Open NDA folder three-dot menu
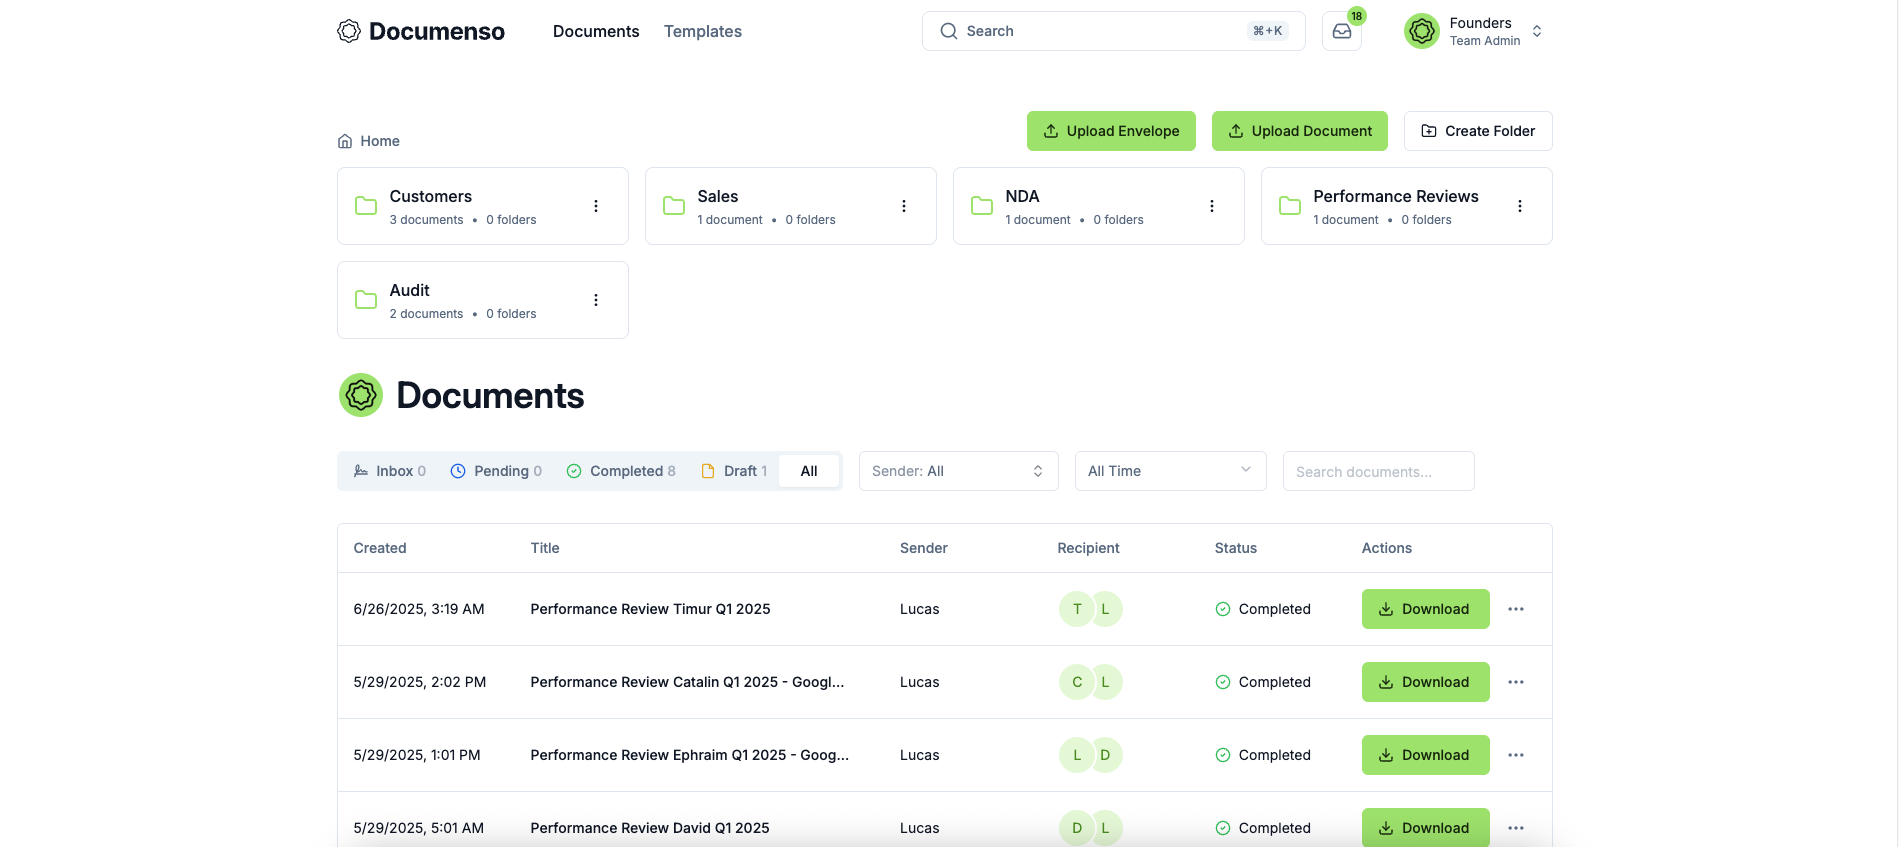 (x=1212, y=206)
